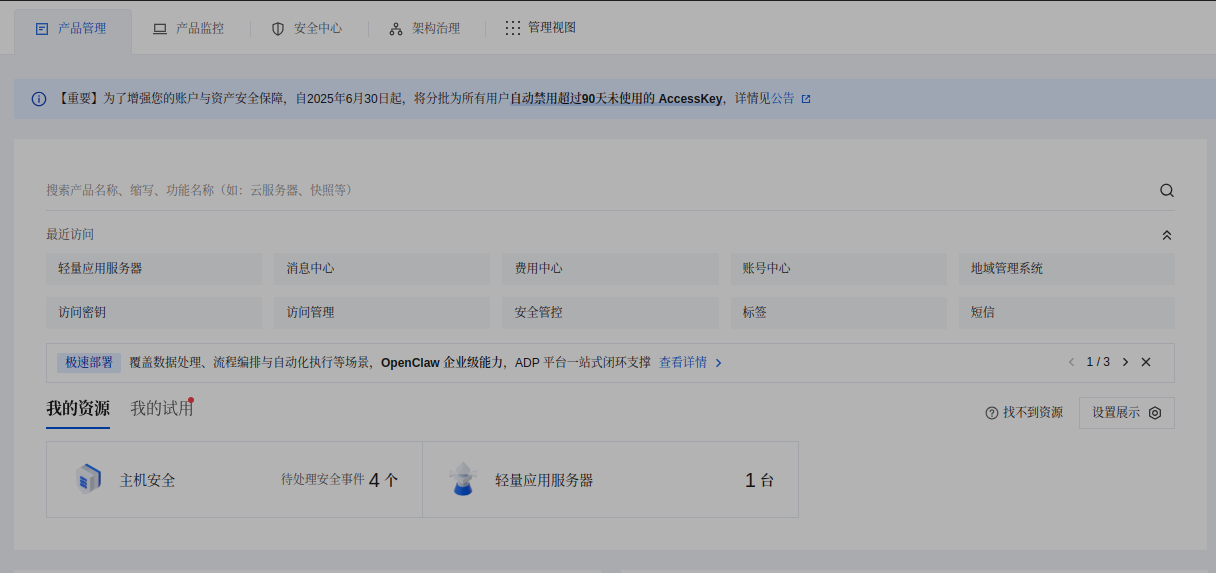
Task: Open 标签 recent shortcut
Action: click(x=838, y=313)
